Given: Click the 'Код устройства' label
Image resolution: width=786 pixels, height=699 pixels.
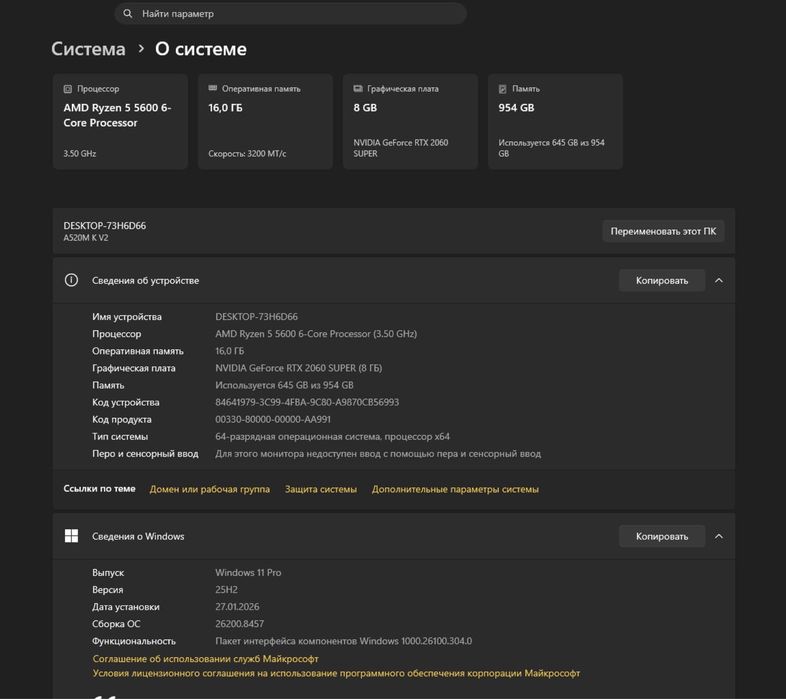Looking at the screenshot, I should [x=125, y=402].
